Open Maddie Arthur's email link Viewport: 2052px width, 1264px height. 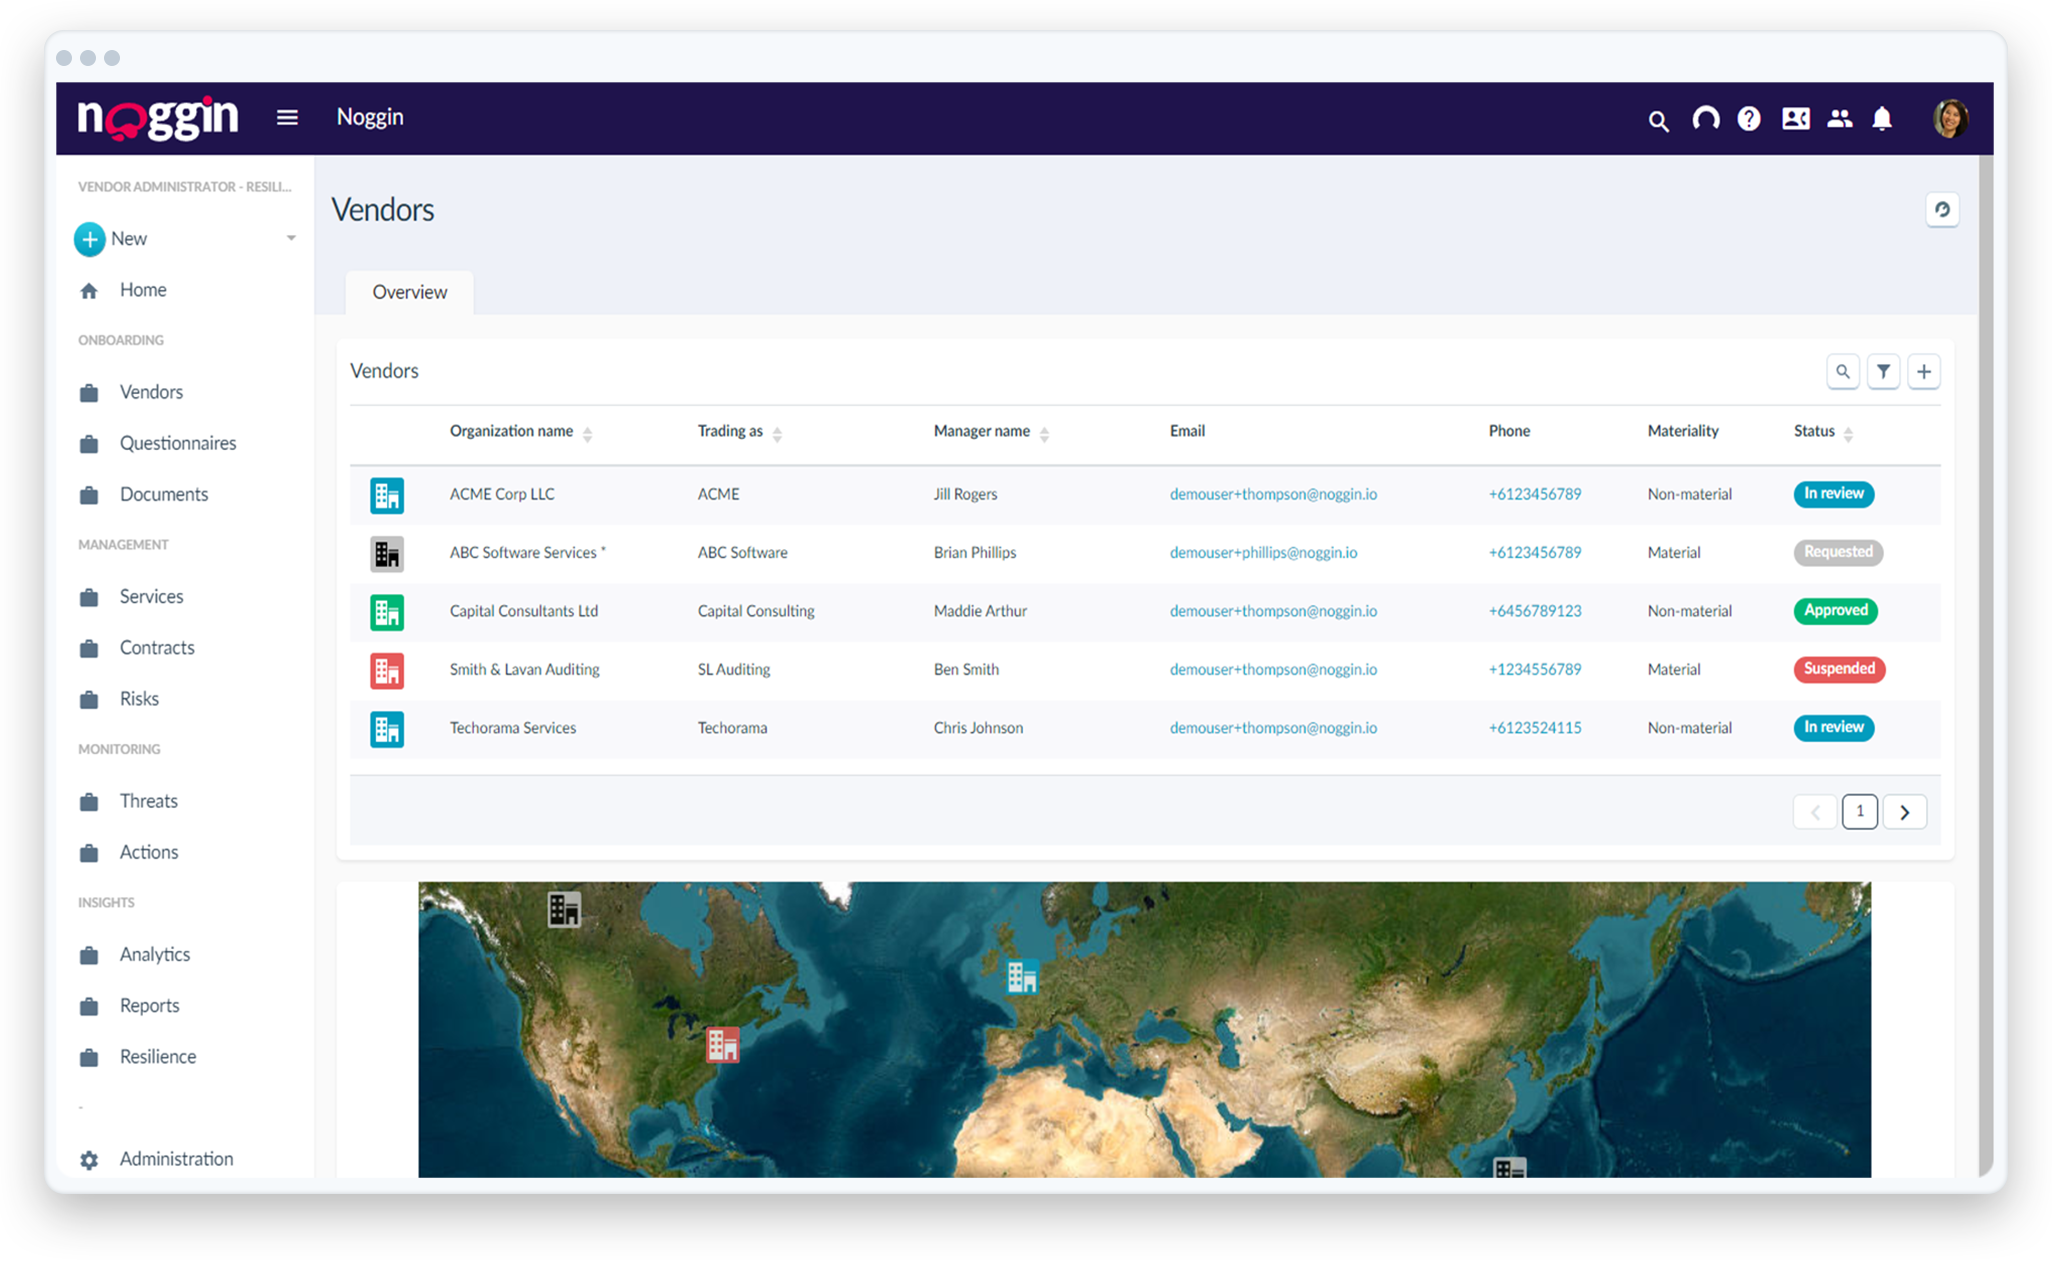pos(1273,611)
